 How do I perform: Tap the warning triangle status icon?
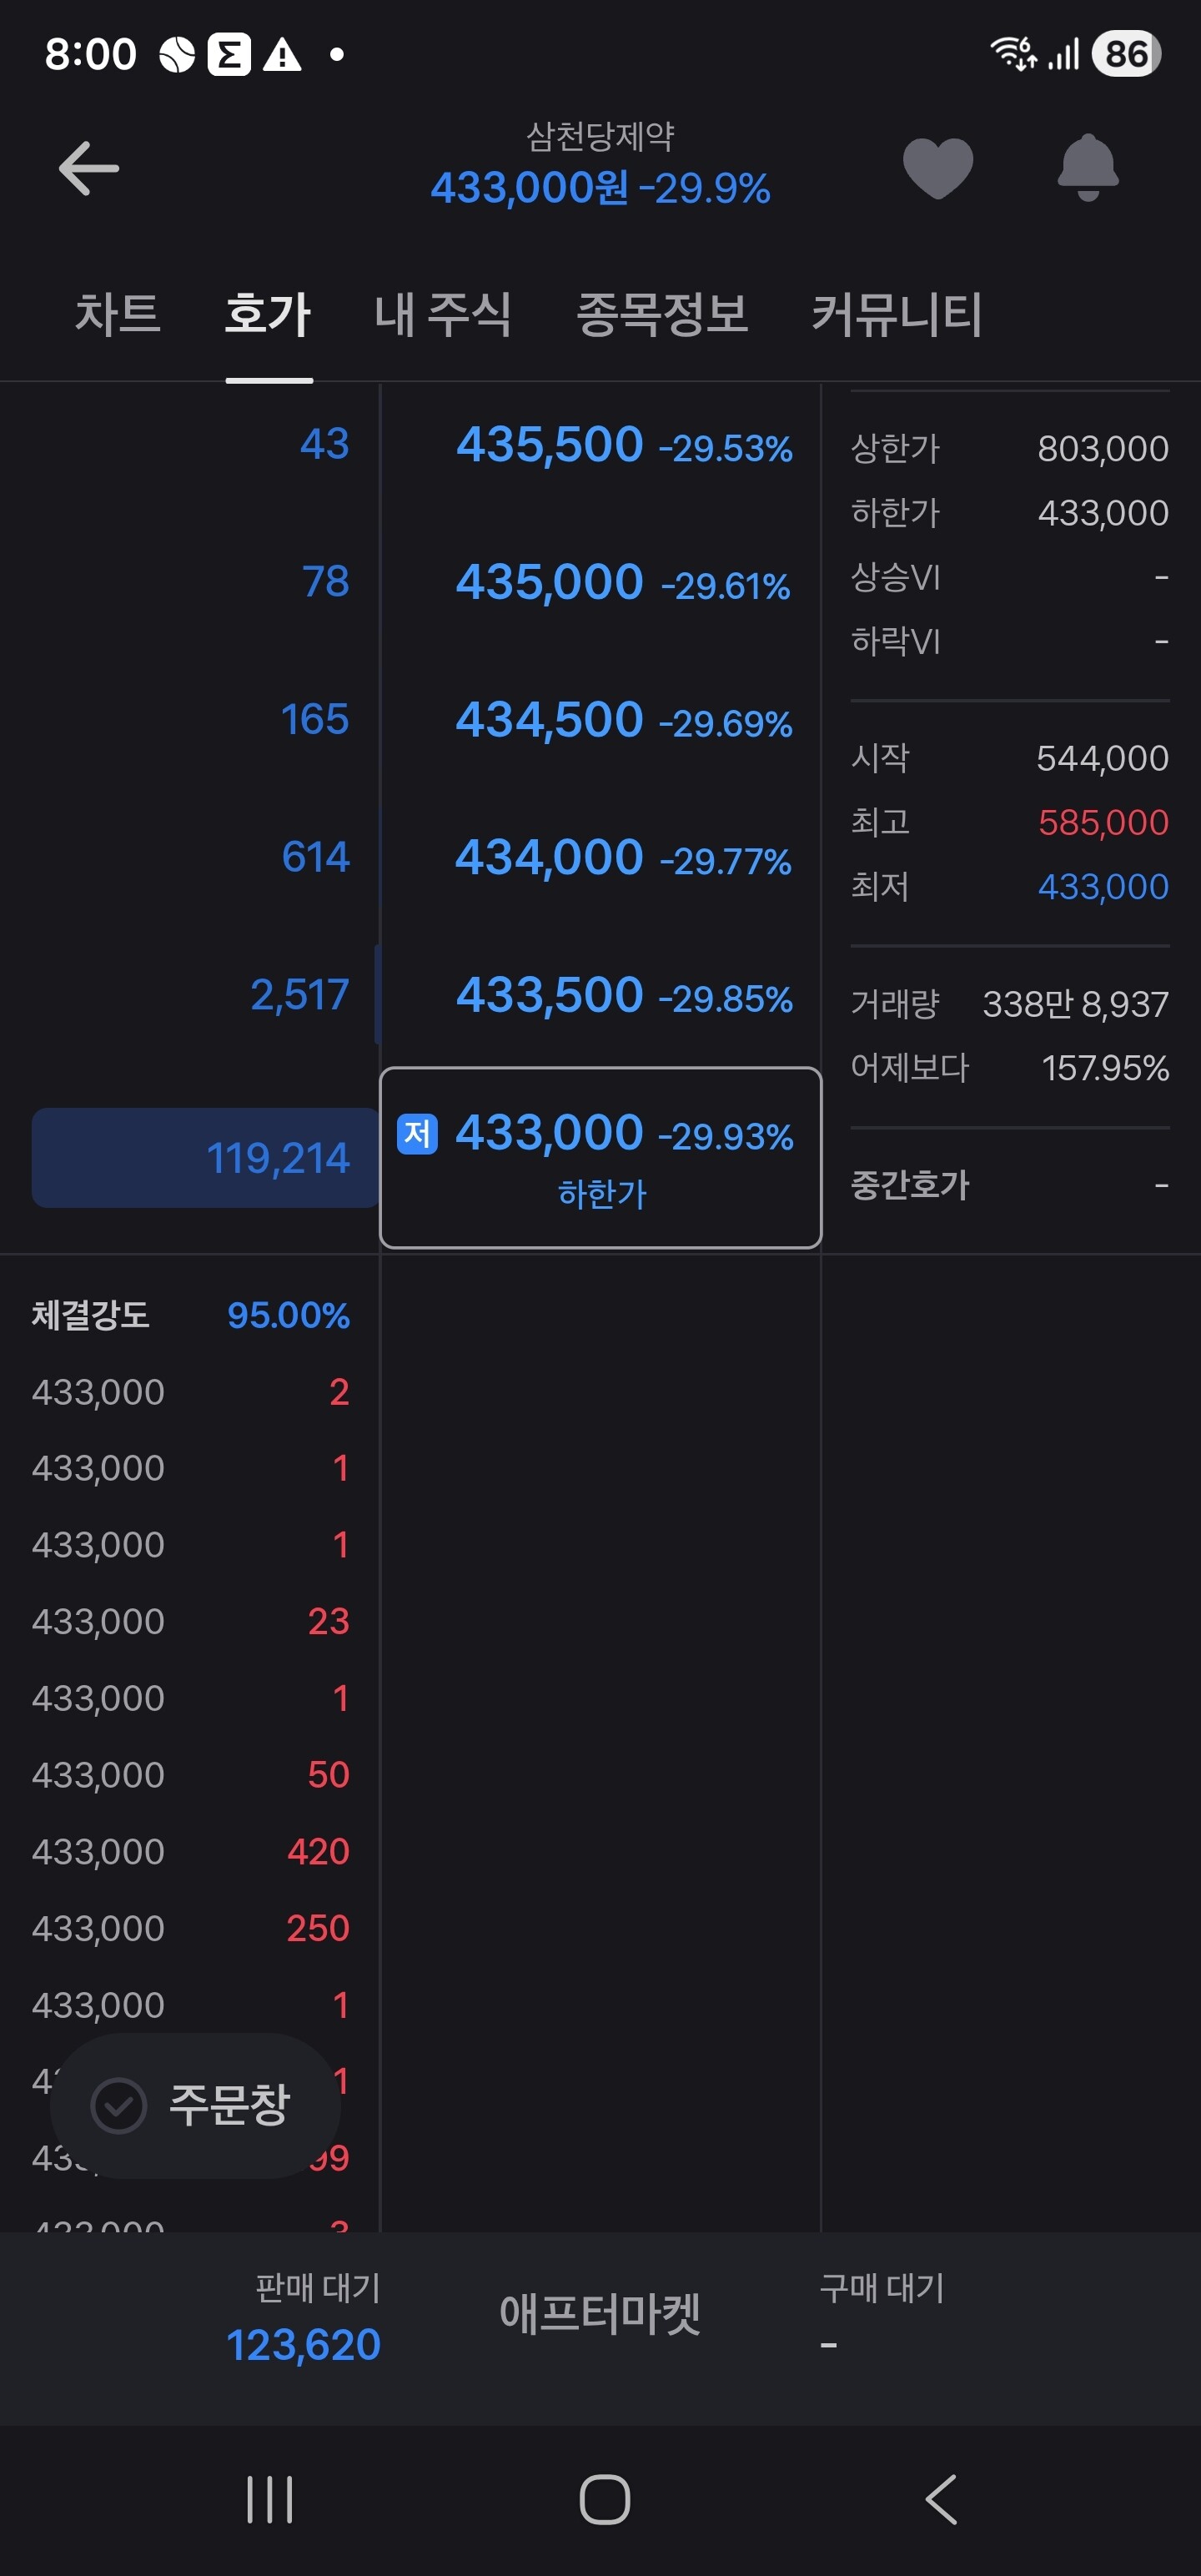click(x=282, y=55)
